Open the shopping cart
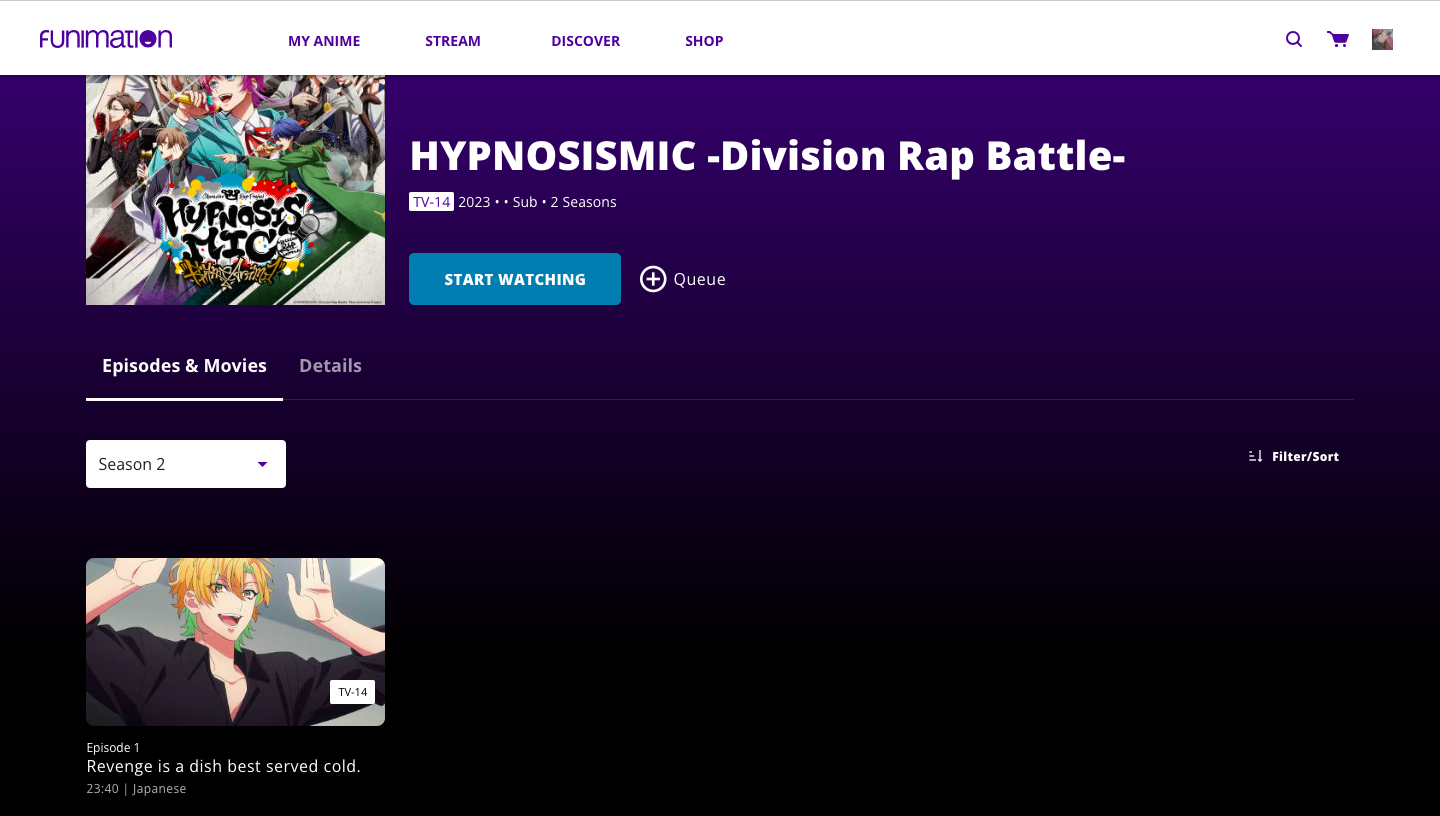This screenshot has height=816, width=1440. [1338, 40]
